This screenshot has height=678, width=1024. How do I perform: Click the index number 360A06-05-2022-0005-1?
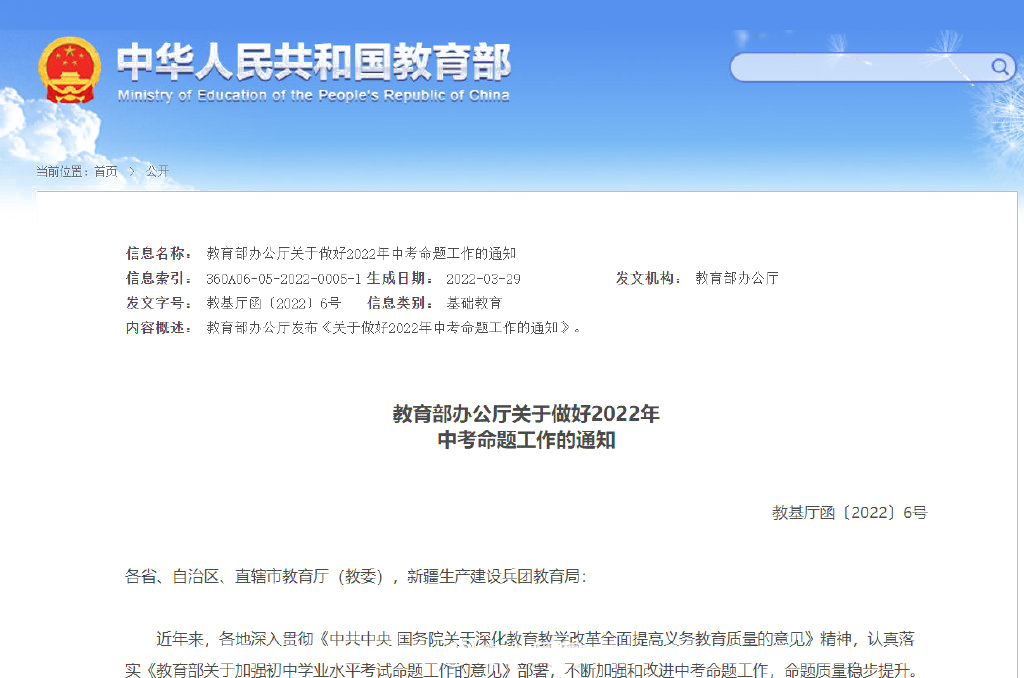click(283, 279)
